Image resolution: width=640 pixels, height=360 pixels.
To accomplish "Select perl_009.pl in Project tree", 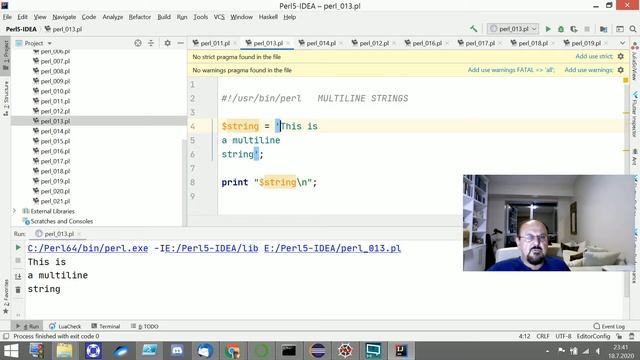I will (x=55, y=81).
